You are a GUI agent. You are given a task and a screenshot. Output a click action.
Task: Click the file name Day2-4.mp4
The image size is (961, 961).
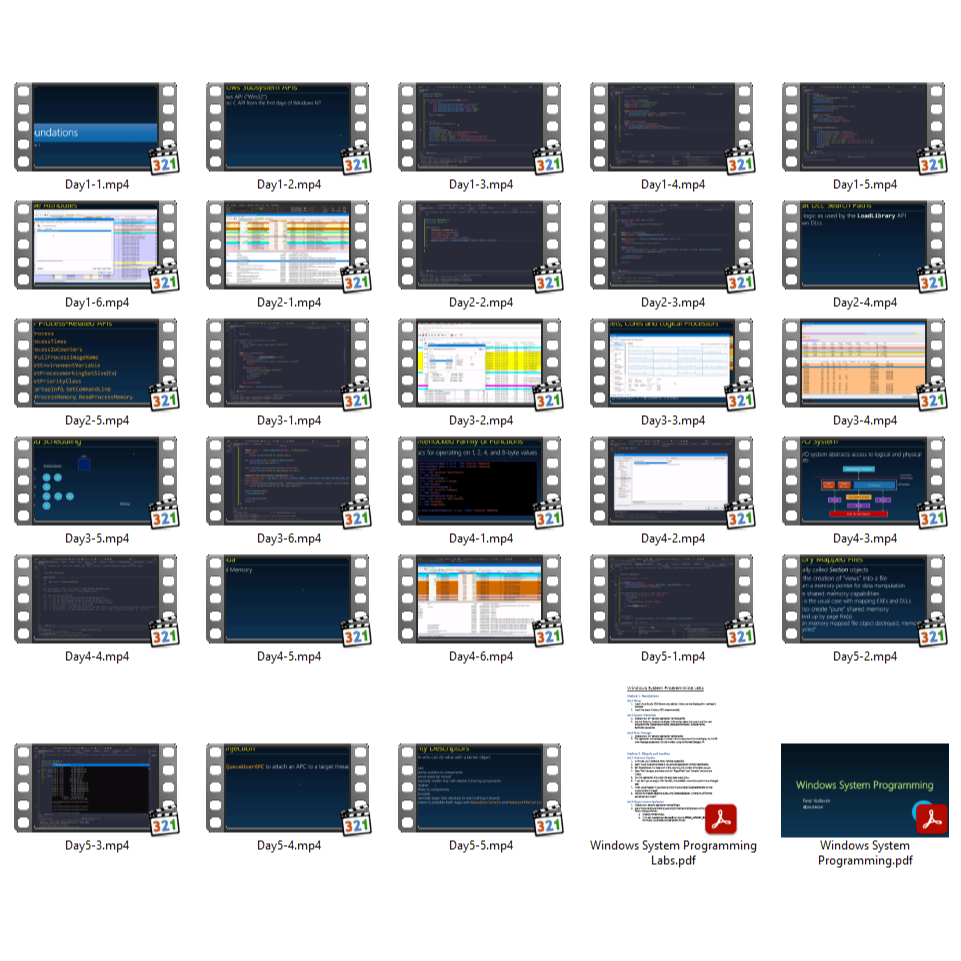(865, 302)
